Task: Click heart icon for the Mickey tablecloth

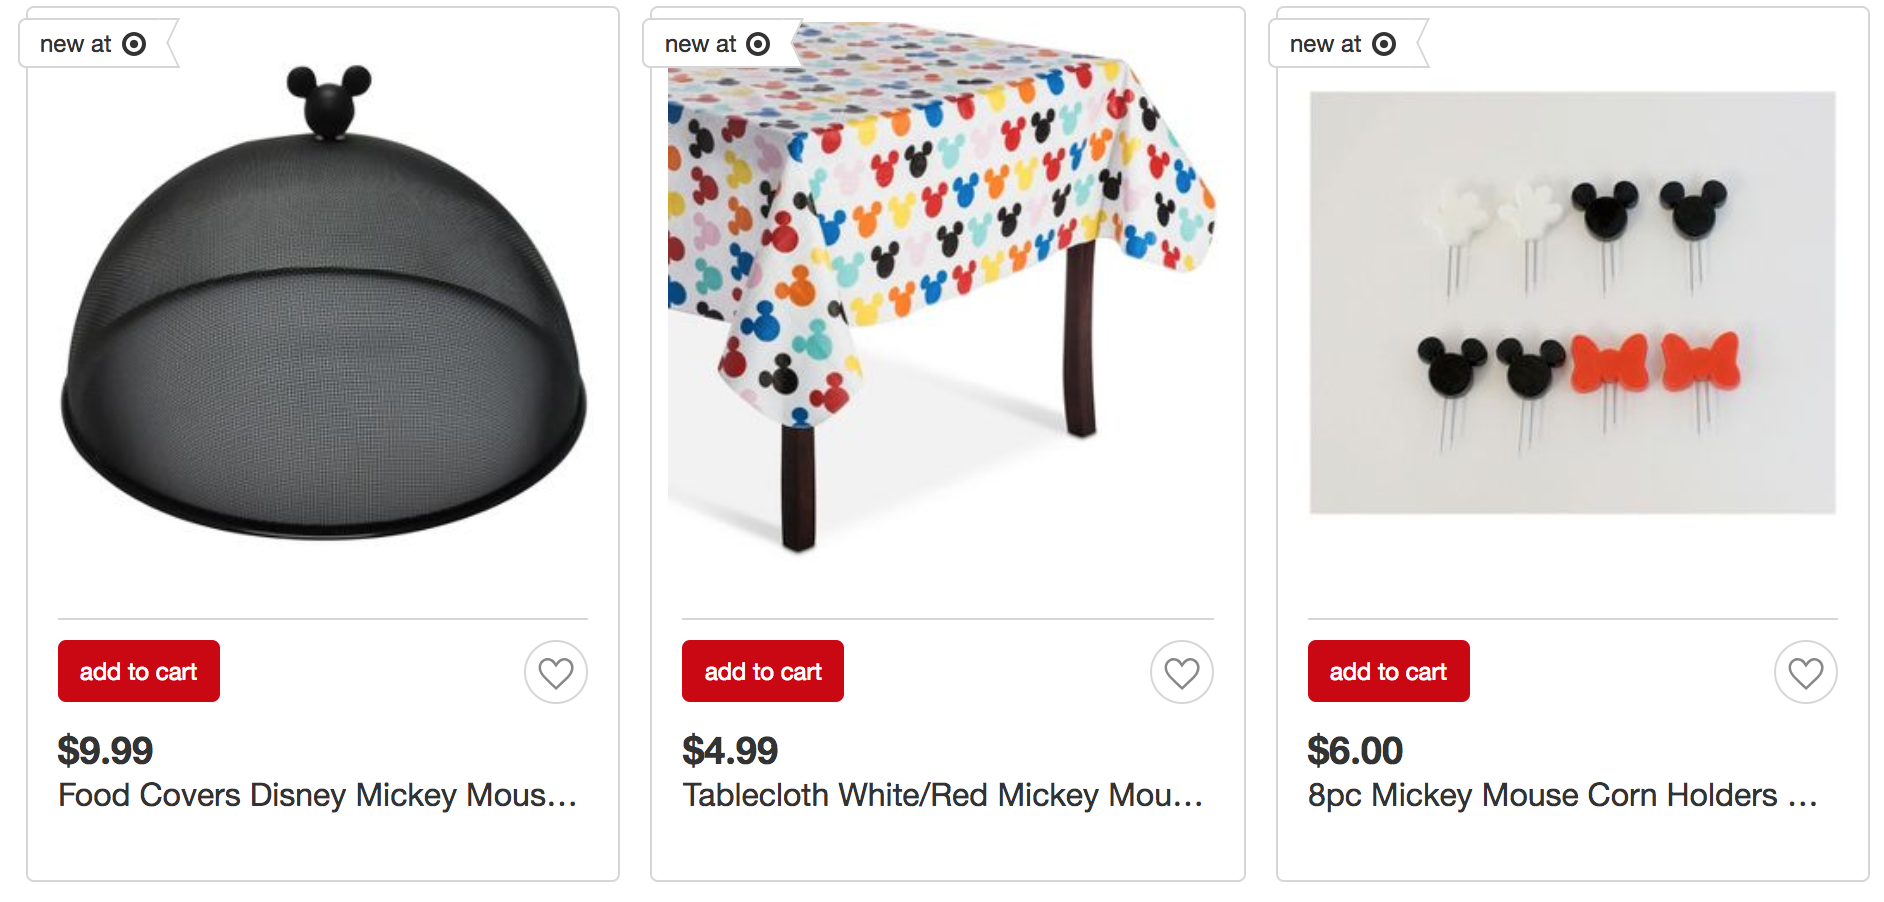Action: point(1181,672)
